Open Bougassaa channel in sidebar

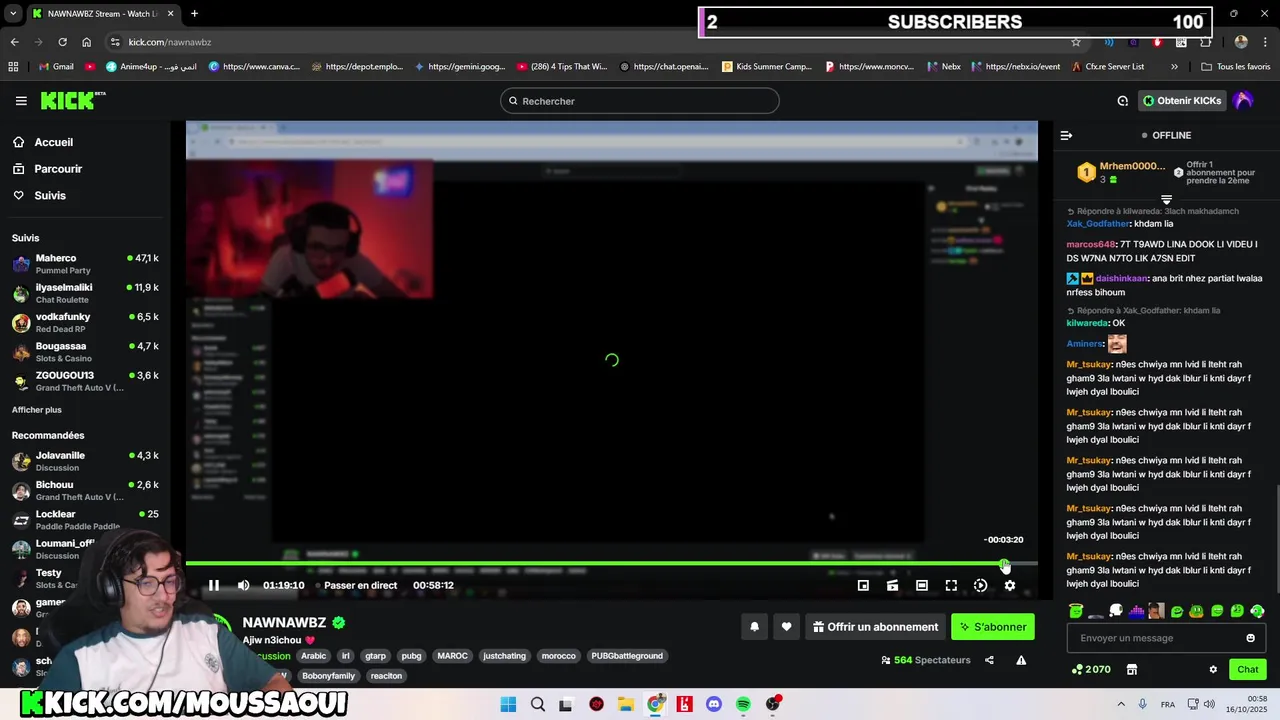(85, 351)
